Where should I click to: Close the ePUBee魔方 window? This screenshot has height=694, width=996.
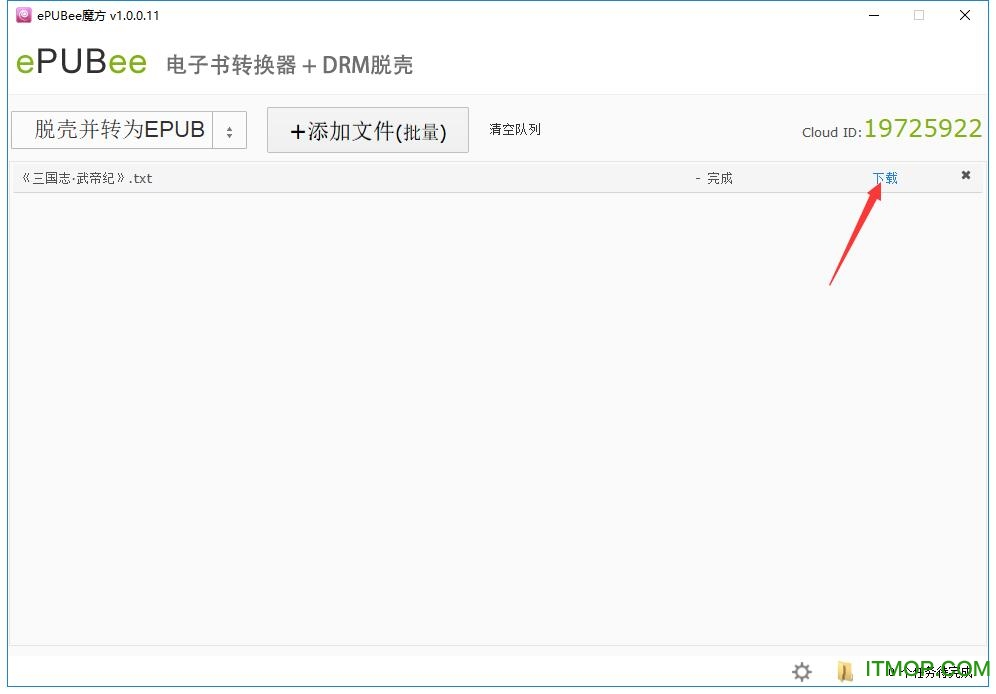(964, 15)
